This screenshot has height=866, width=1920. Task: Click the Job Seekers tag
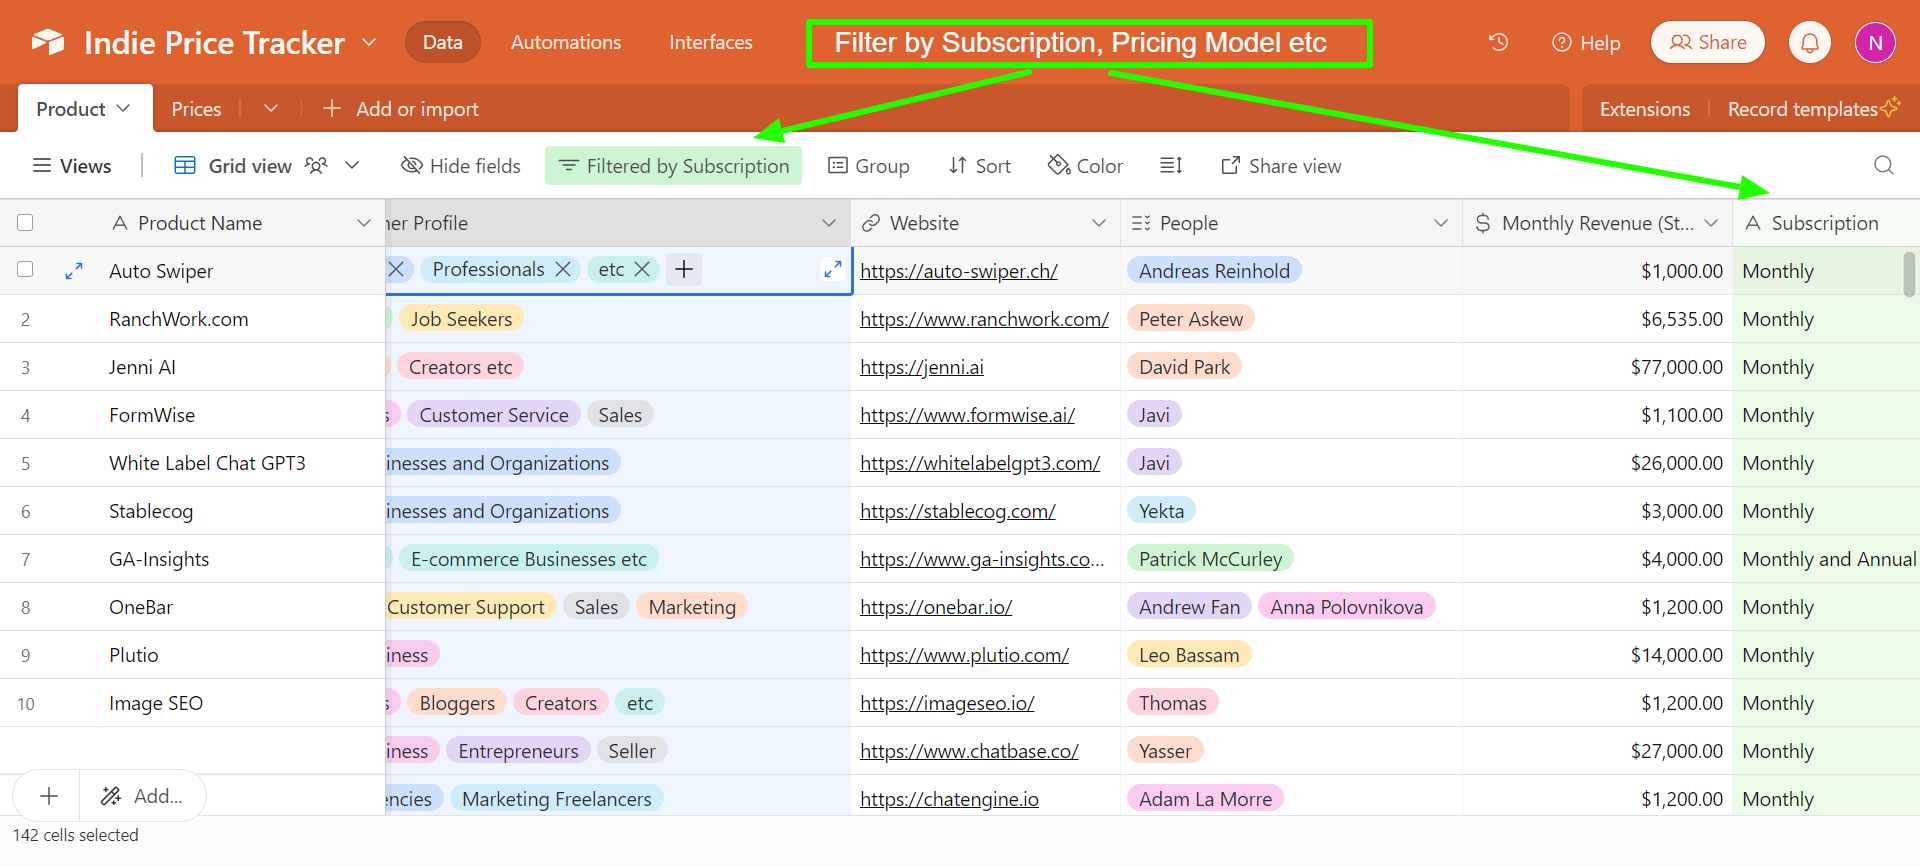tap(461, 318)
